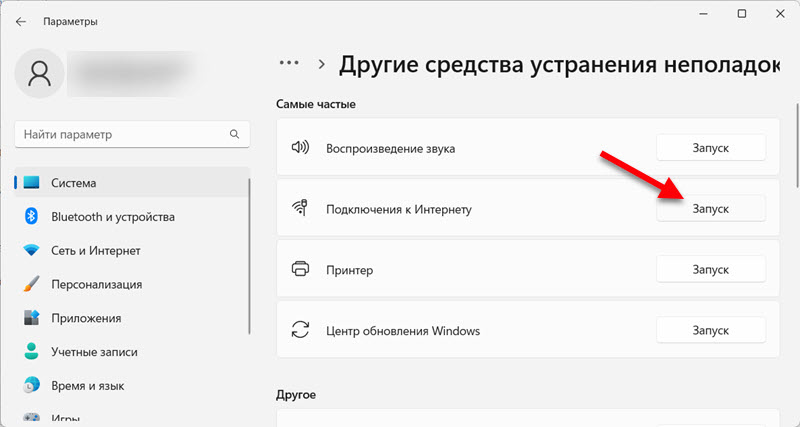Screen dimensions: 800x427
Task: Run Воспроизведение звука troubleshooter with Запуск
Action: [x=711, y=148]
